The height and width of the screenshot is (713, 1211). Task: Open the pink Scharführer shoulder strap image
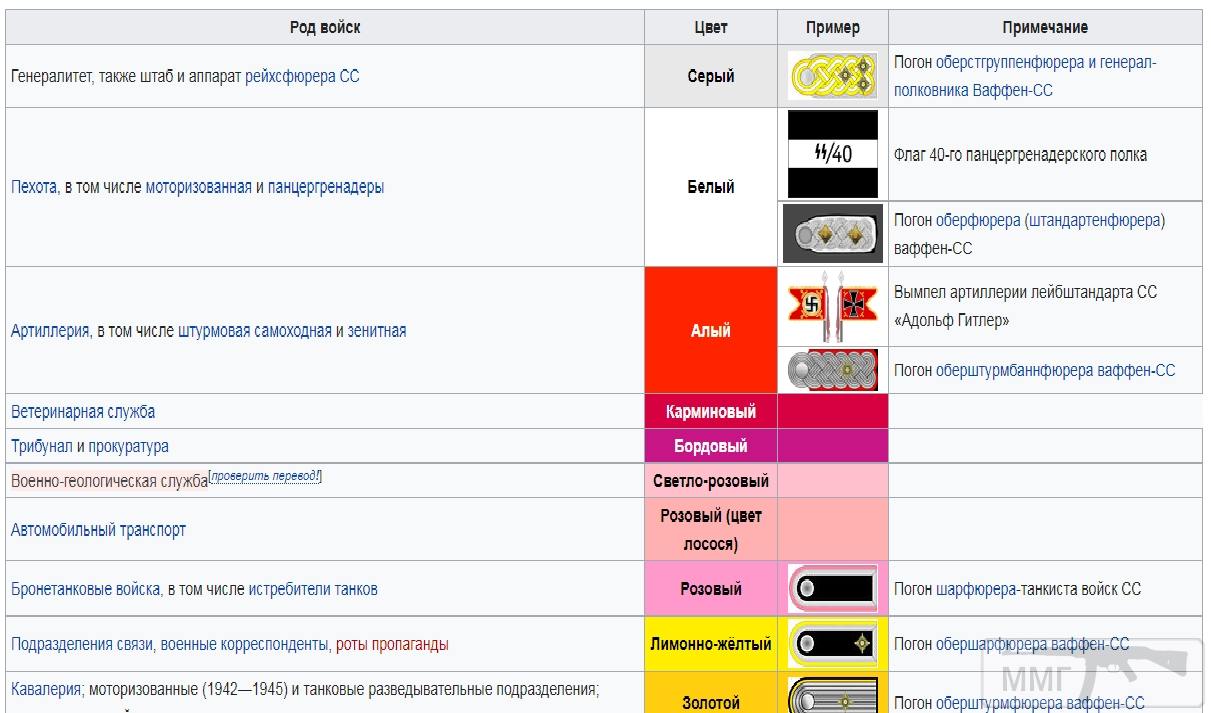point(832,589)
